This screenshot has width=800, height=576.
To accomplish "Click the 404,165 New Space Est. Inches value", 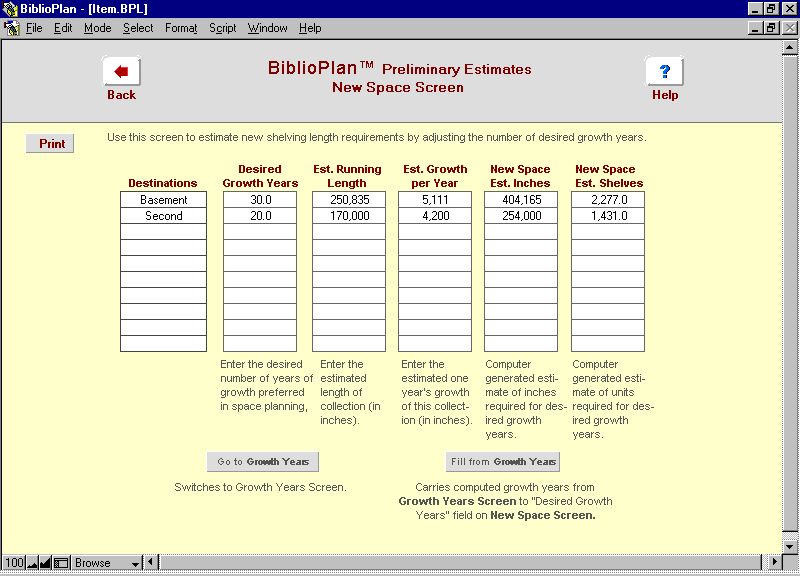I will click(x=521, y=199).
